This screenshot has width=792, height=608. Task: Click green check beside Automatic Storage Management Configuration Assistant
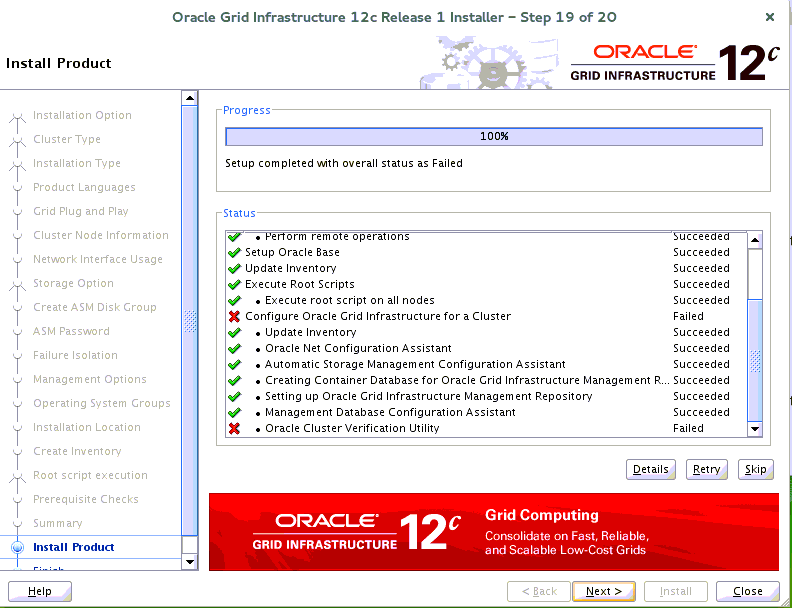(234, 364)
